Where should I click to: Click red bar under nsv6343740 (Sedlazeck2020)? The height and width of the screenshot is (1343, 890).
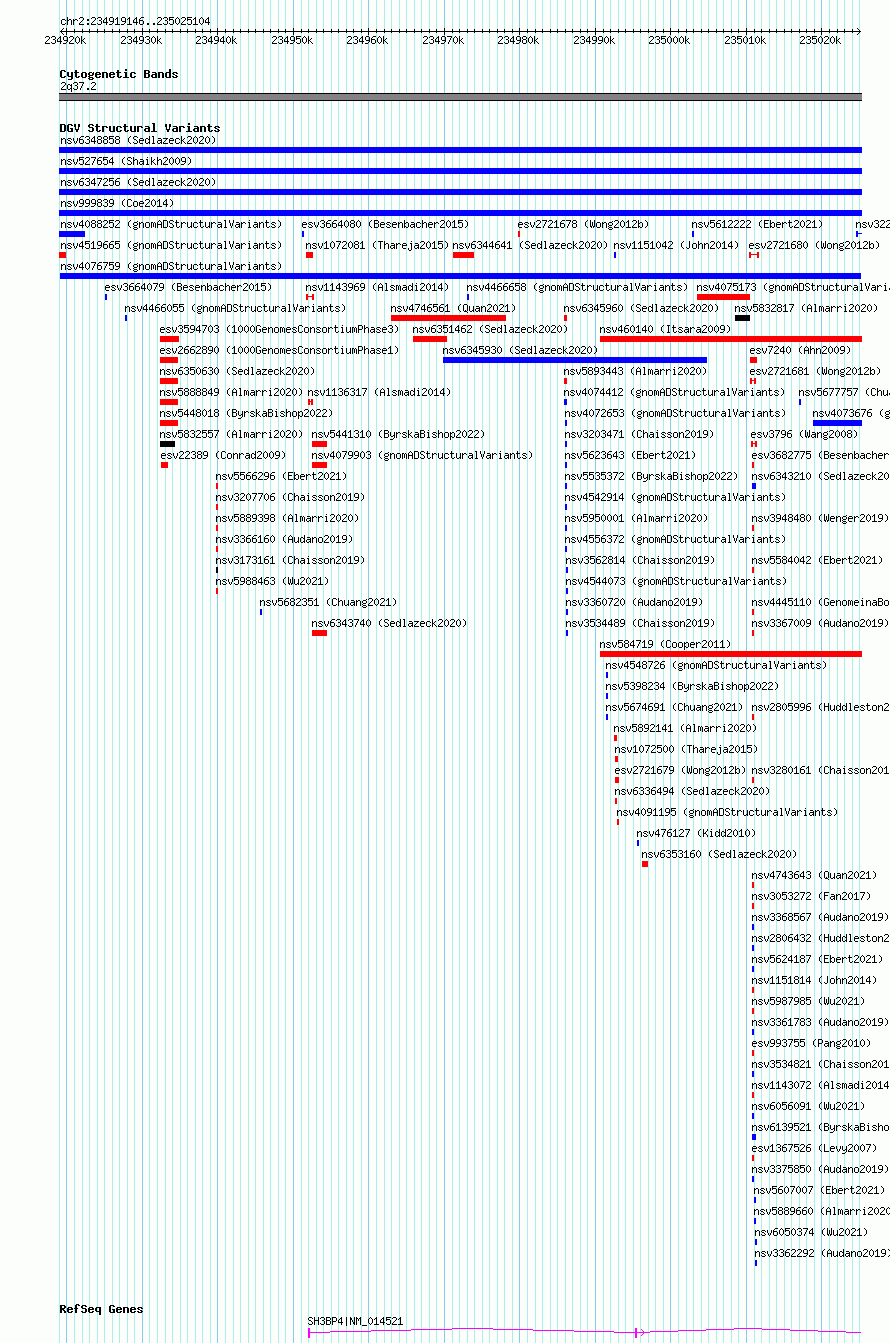tap(319, 633)
